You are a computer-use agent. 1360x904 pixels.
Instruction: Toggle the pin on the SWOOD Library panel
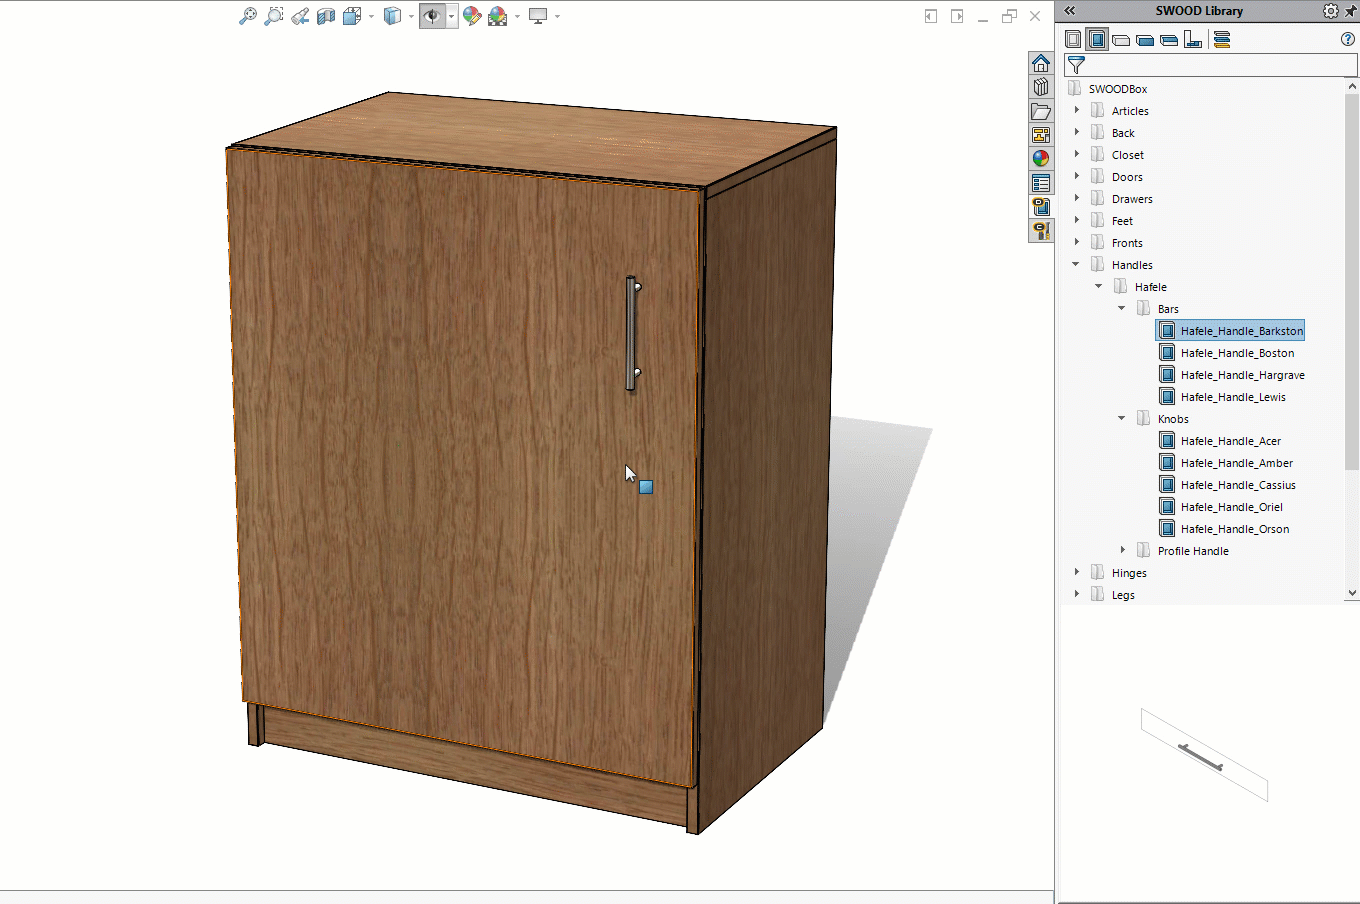[x=1351, y=10]
